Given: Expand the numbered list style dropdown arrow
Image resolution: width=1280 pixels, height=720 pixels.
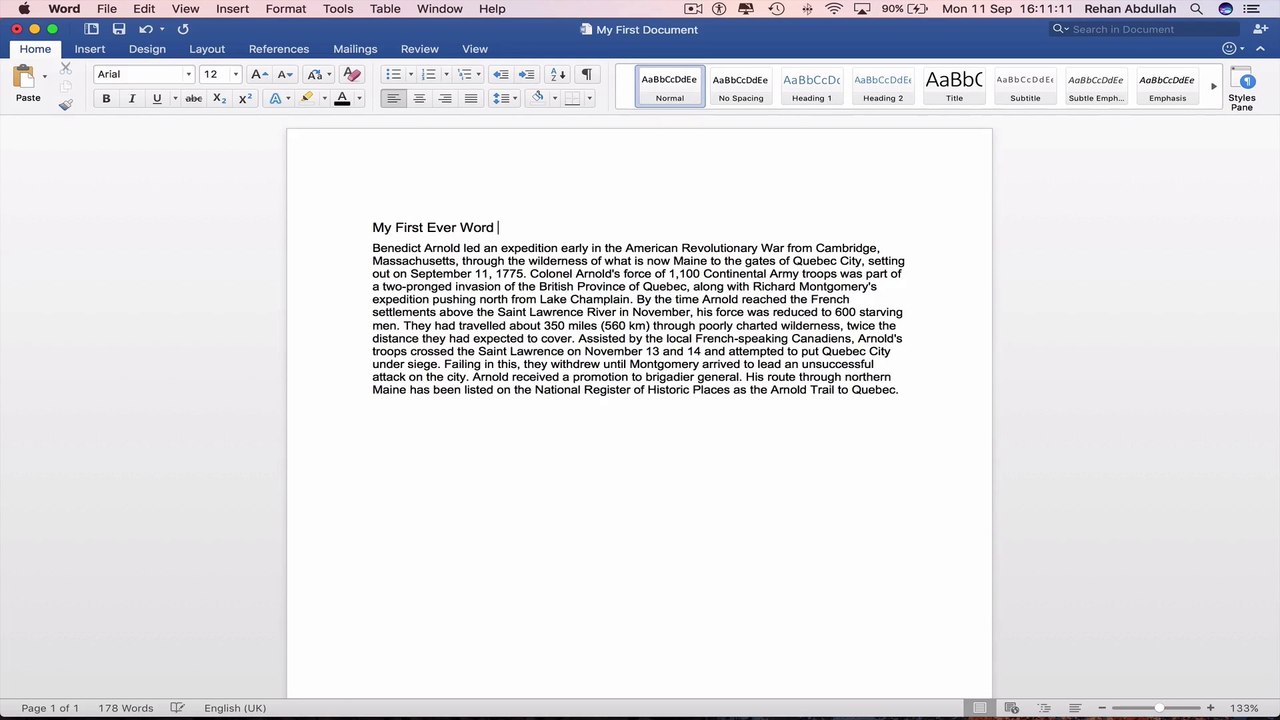Looking at the screenshot, I should click(x=444, y=74).
